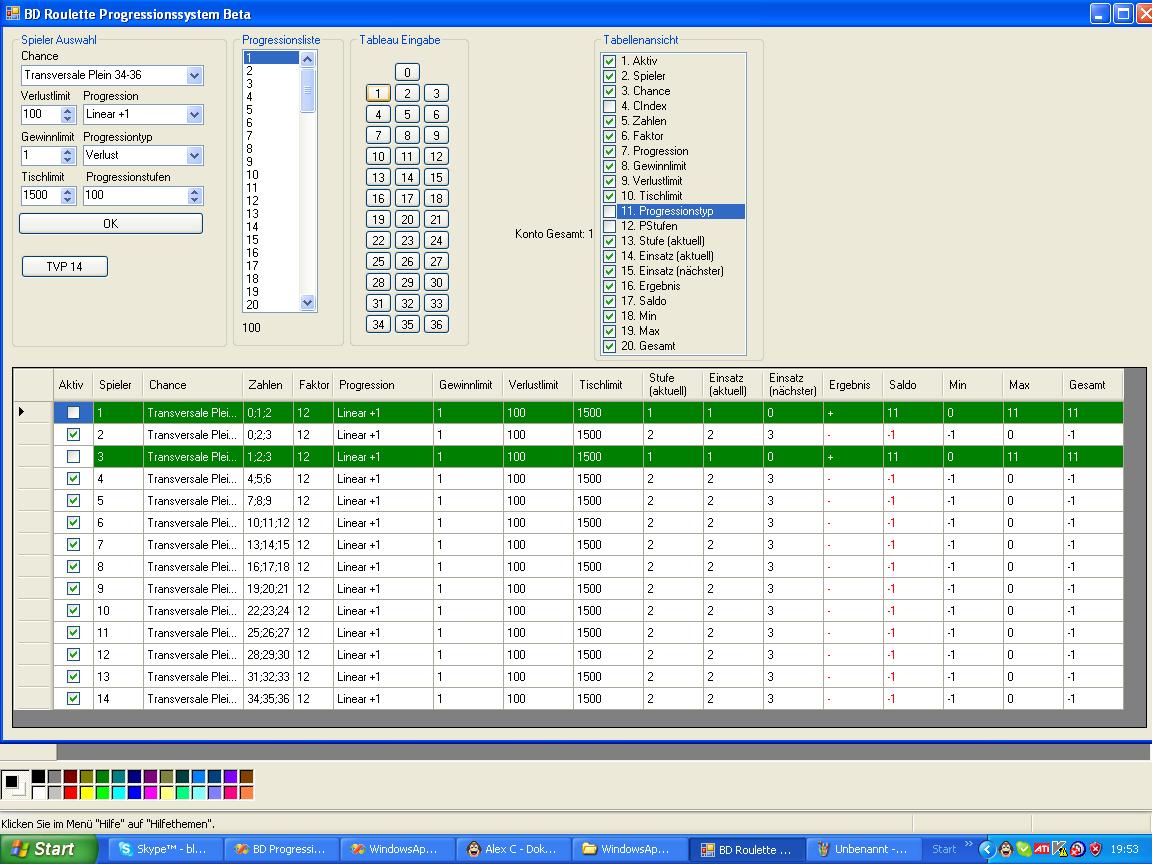
Task: Uncheck '16. Ergebnis' in Tabellenansicht
Action: (609, 286)
